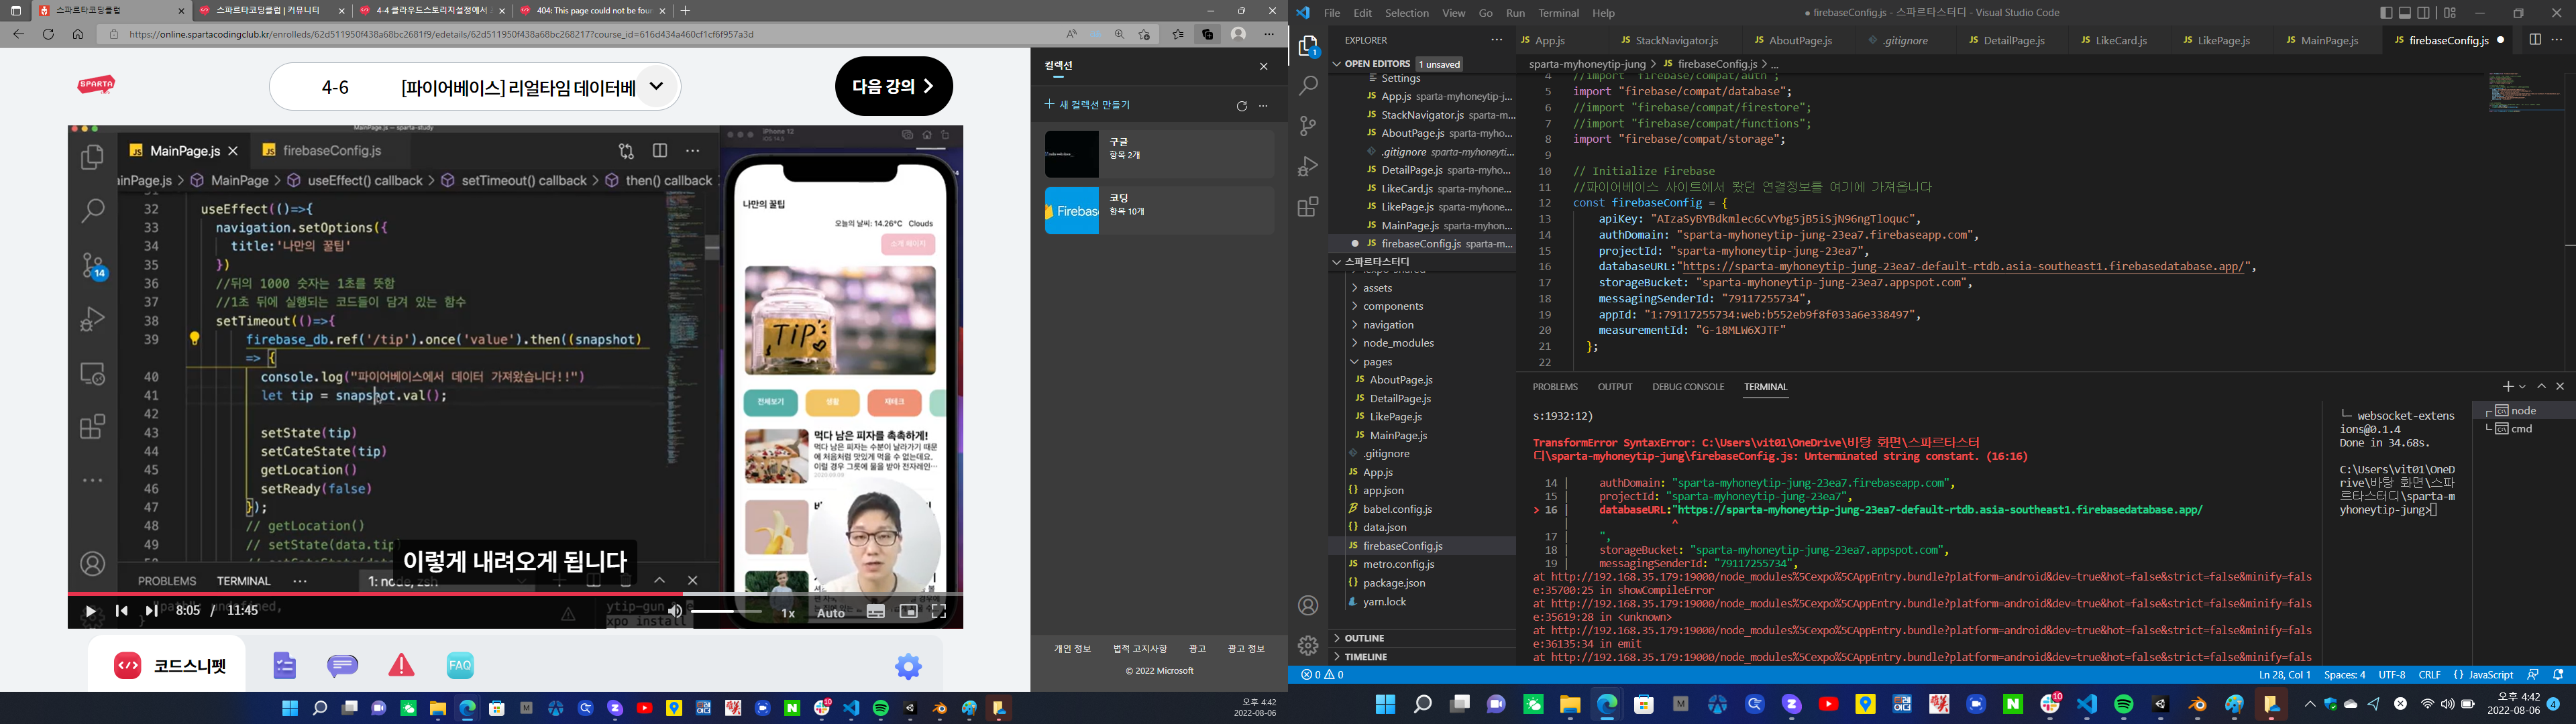
Task: Open the Search view in VS Code activity bar
Action: click(1308, 86)
